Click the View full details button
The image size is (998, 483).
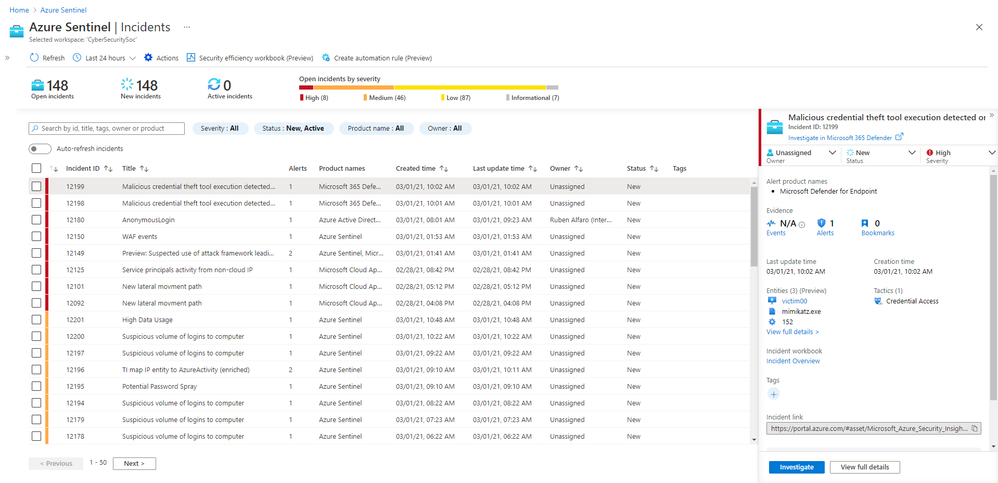point(865,467)
